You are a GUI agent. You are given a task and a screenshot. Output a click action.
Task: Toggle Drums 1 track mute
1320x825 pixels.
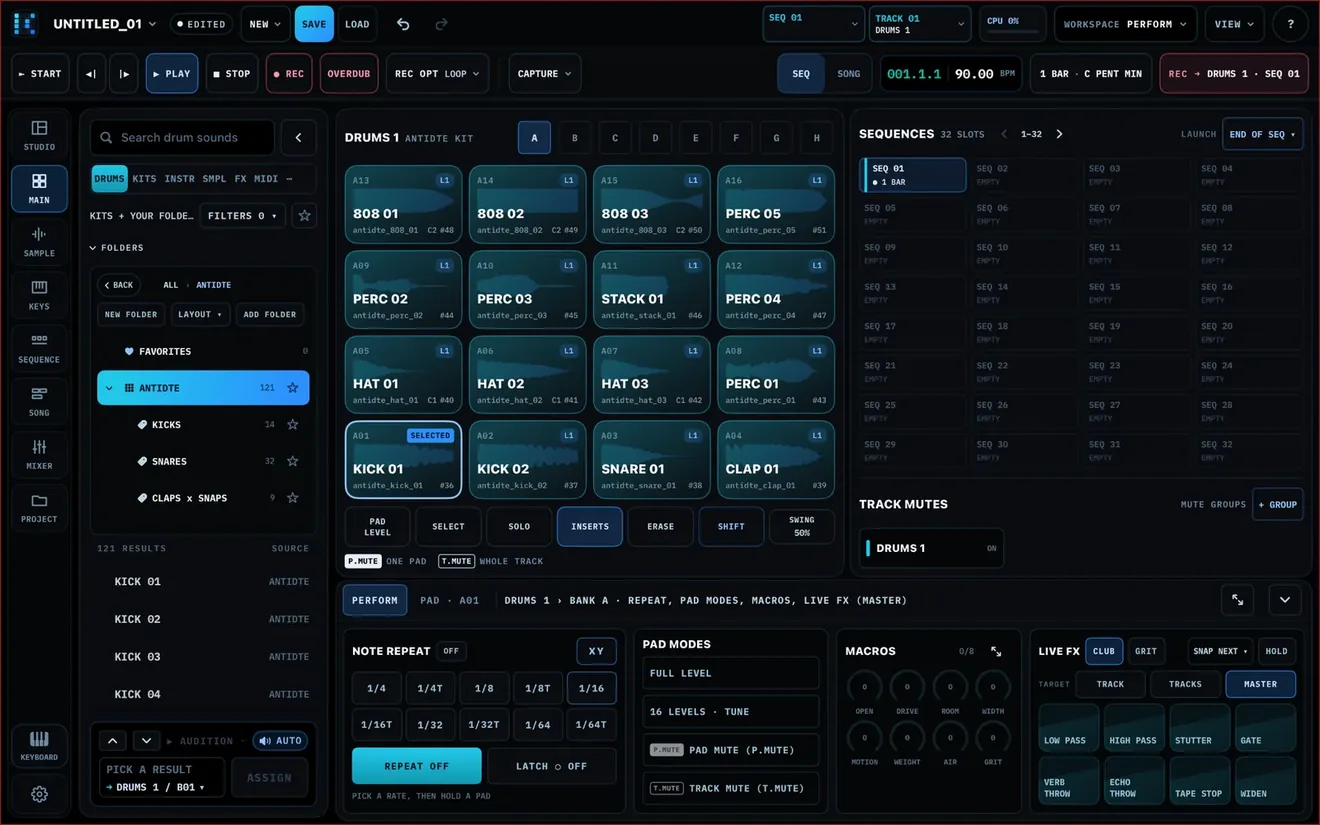[931, 548]
